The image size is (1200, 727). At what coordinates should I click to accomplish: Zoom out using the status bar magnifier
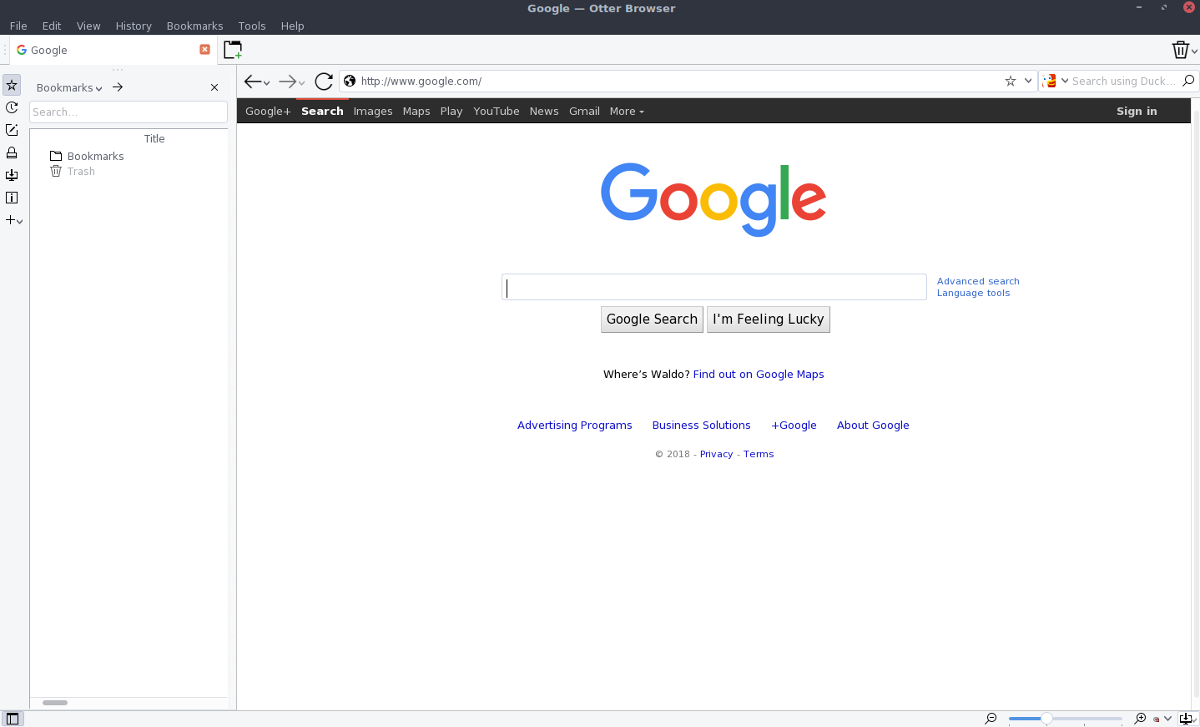tap(991, 718)
